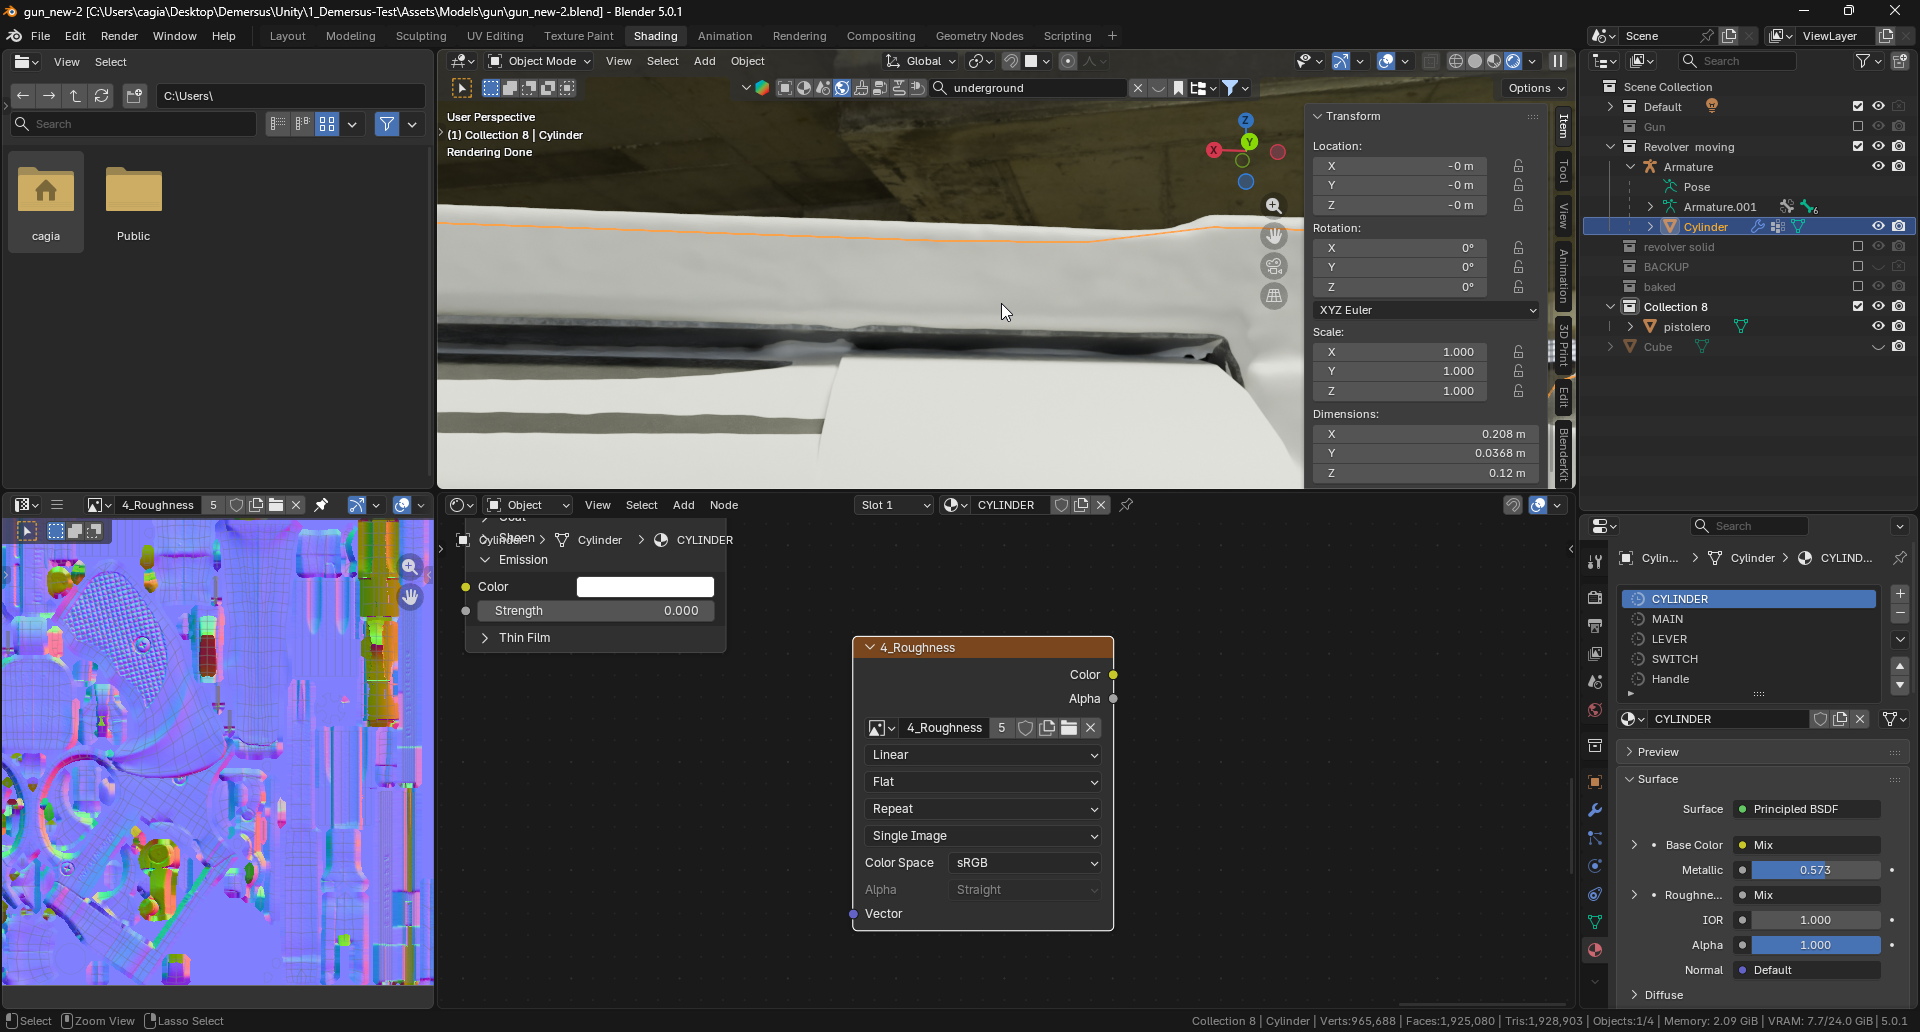Click the viewport Options button

click(1535, 88)
